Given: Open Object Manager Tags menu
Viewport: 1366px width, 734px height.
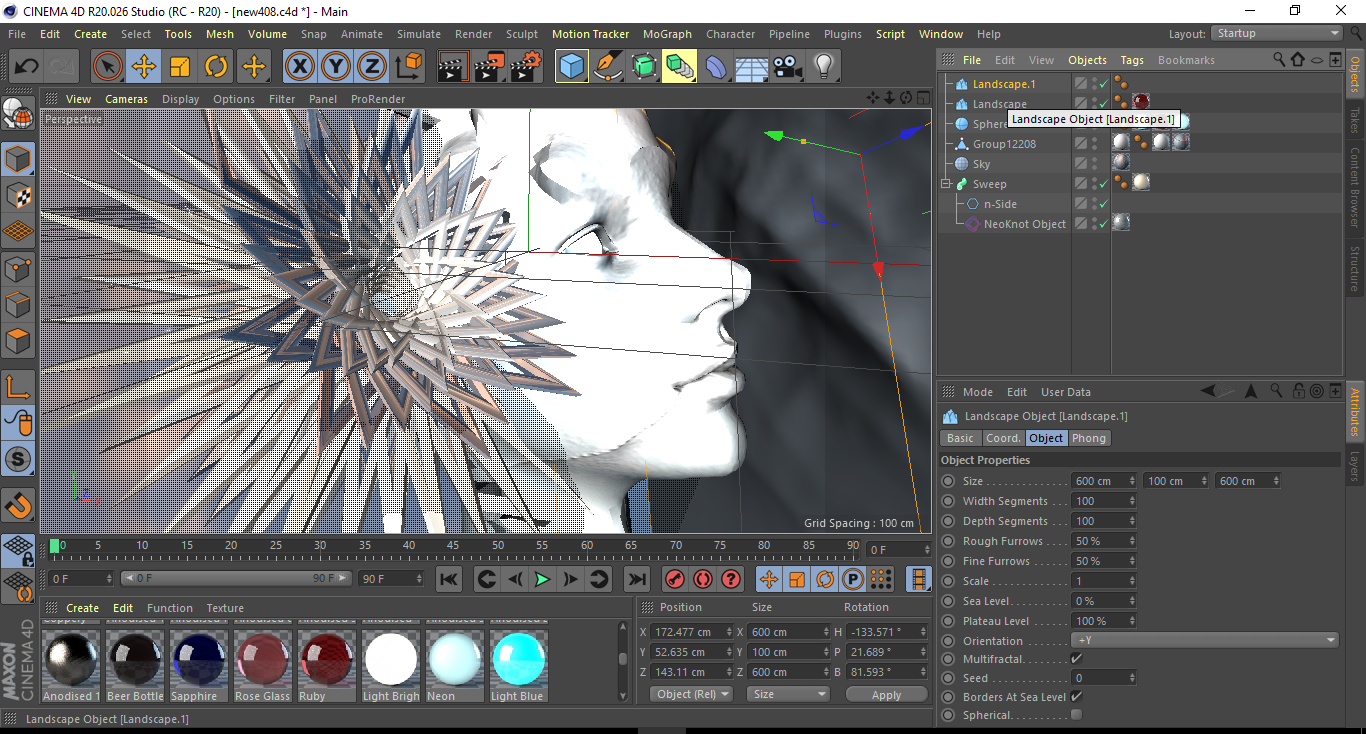Looking at the screenshot, I should click(x=1132, y=60).
